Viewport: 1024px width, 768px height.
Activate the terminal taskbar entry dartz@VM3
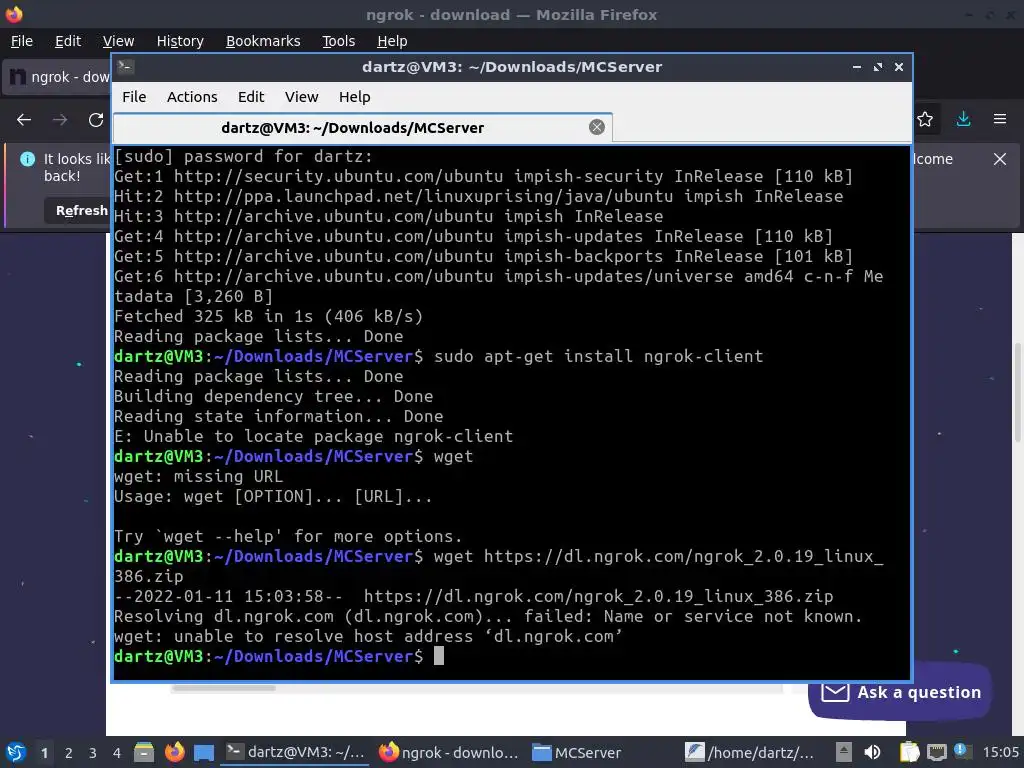[x=295, y=752]
